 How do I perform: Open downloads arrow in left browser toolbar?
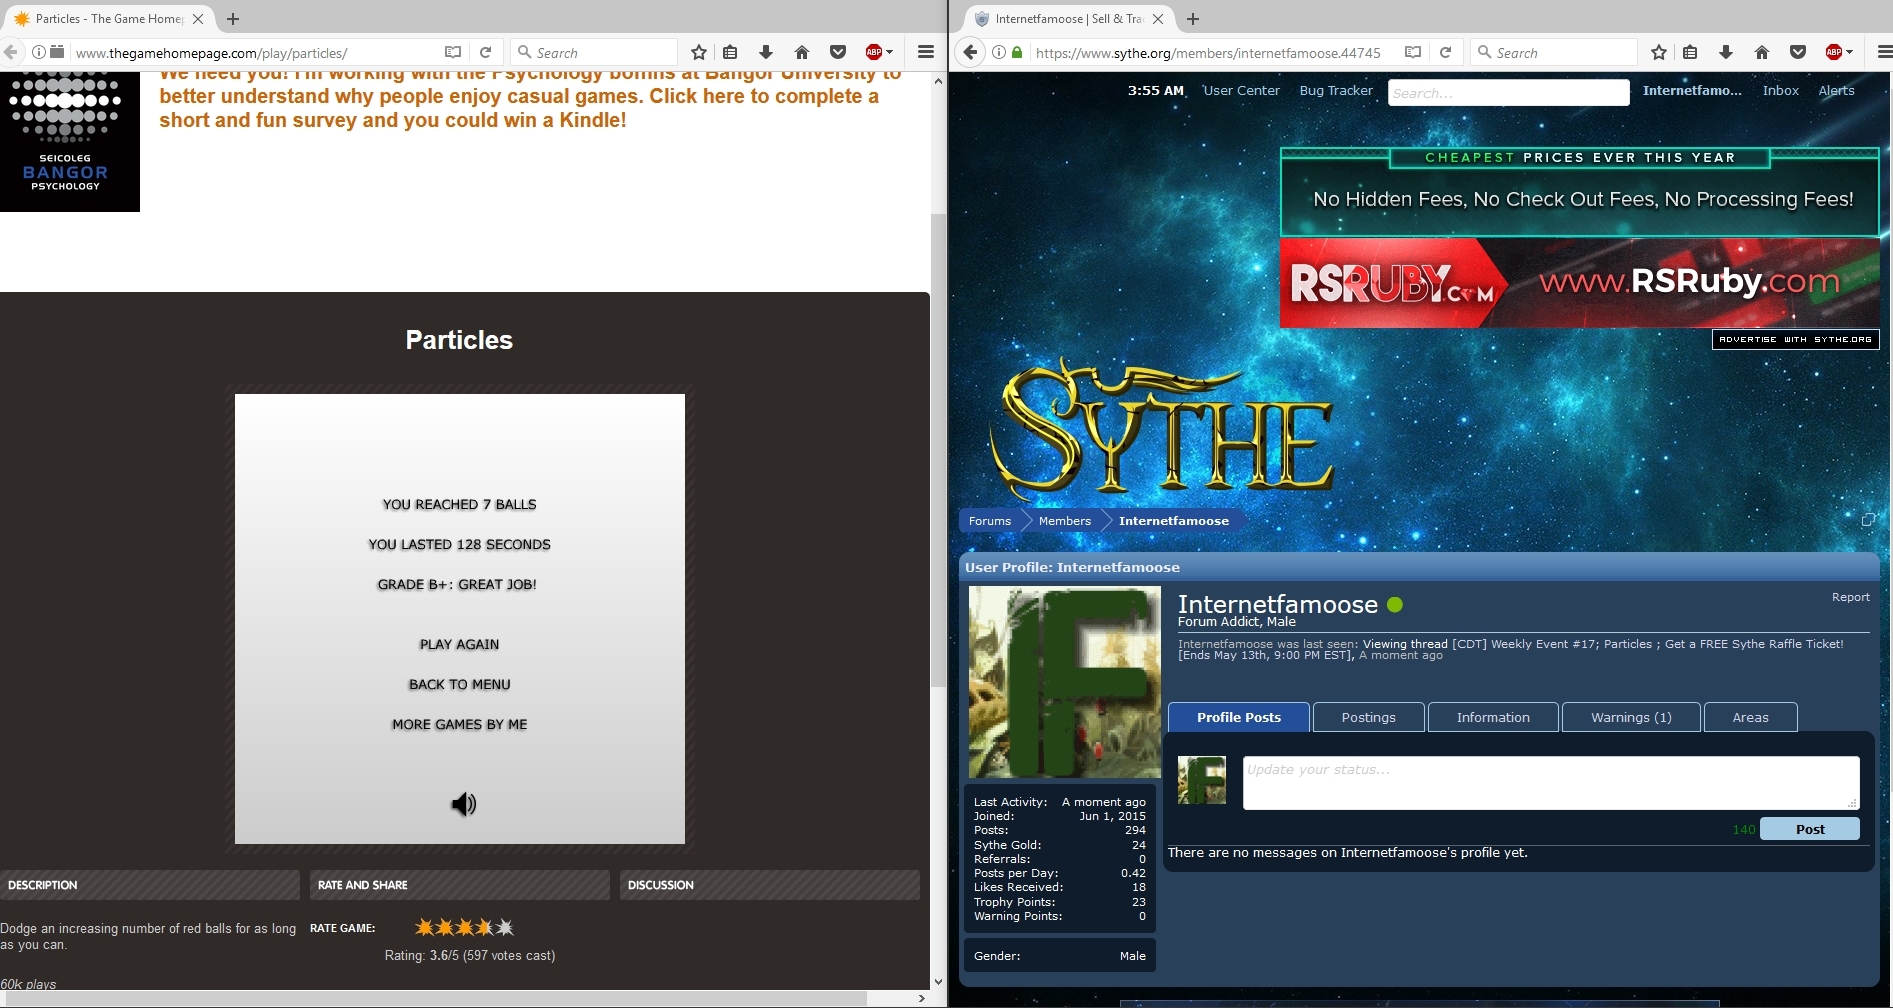coord(766,52)
